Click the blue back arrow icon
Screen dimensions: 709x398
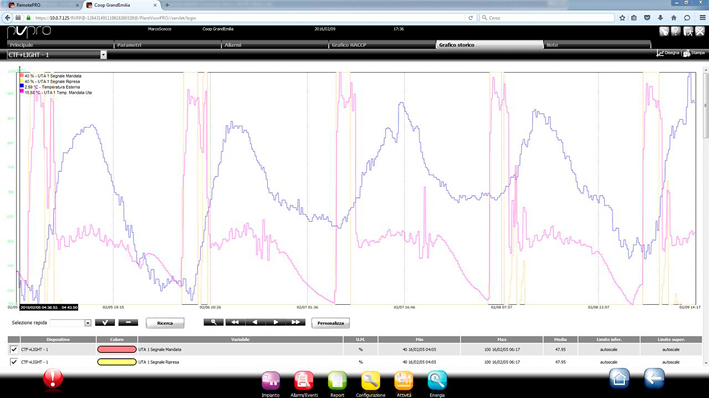point(654,379)
